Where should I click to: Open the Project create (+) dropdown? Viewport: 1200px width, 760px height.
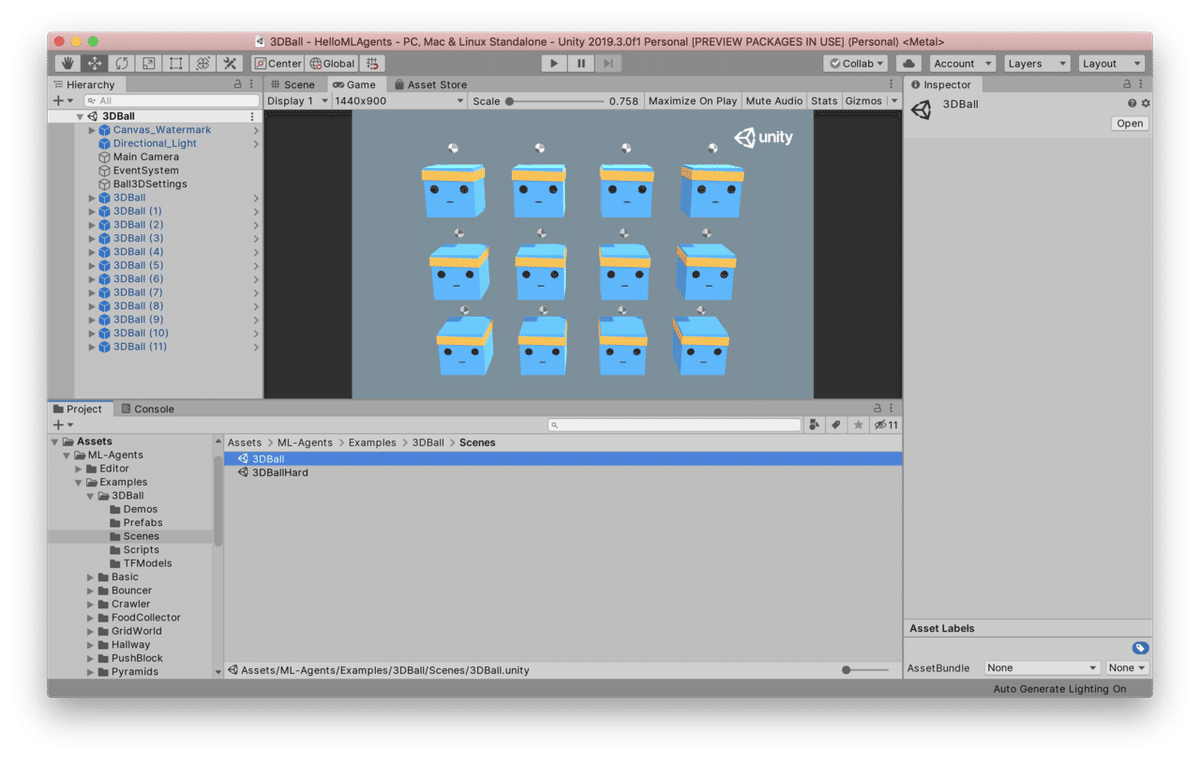(63, 425)
